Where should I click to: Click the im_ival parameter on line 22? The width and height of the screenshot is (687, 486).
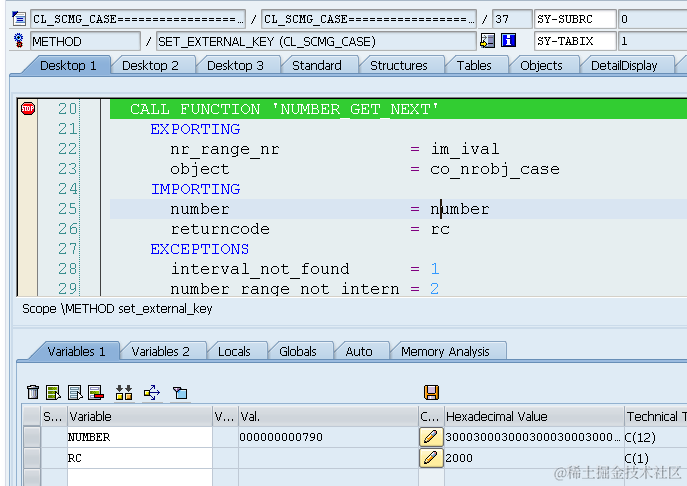pos(465,149)
